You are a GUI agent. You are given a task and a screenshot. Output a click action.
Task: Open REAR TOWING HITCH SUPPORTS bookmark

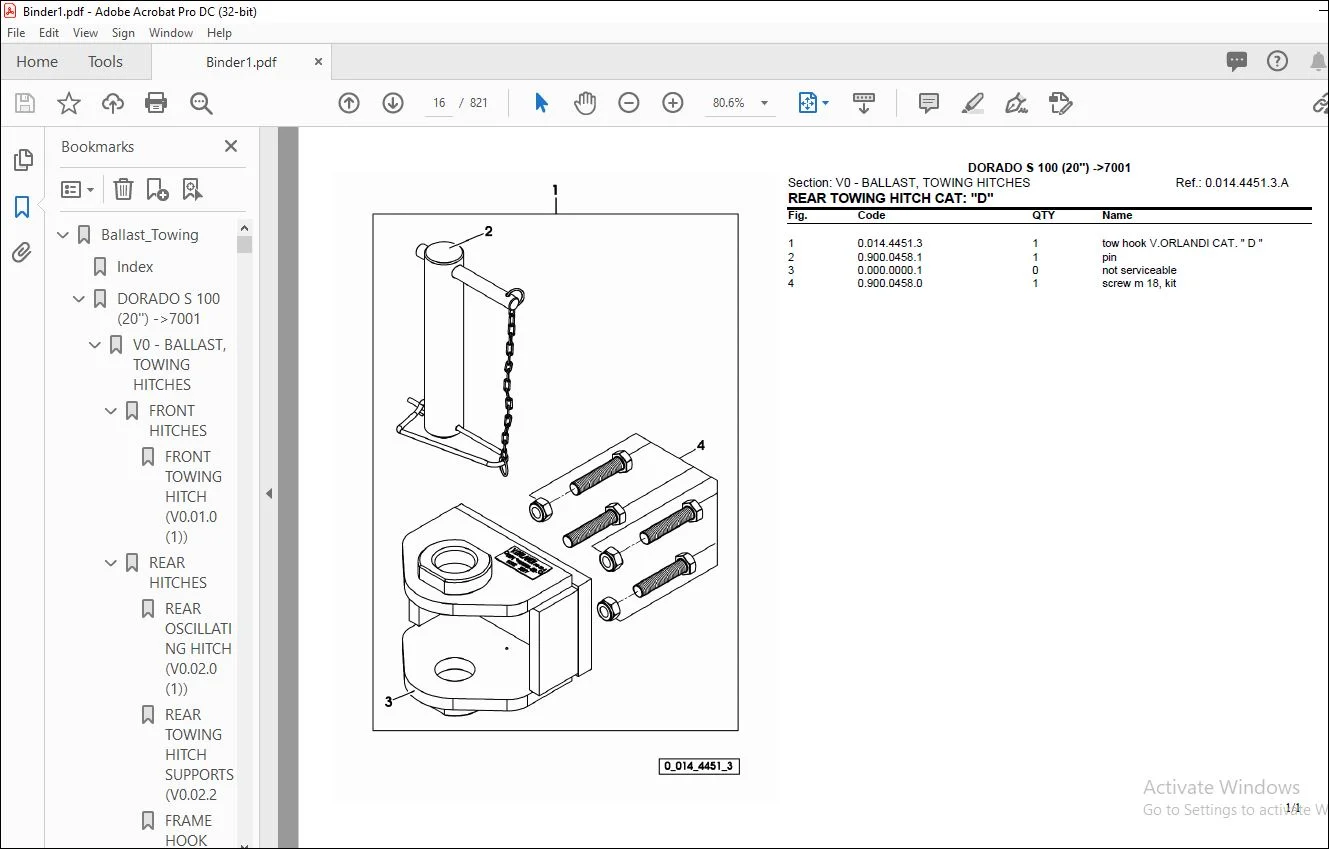(199, 755)
